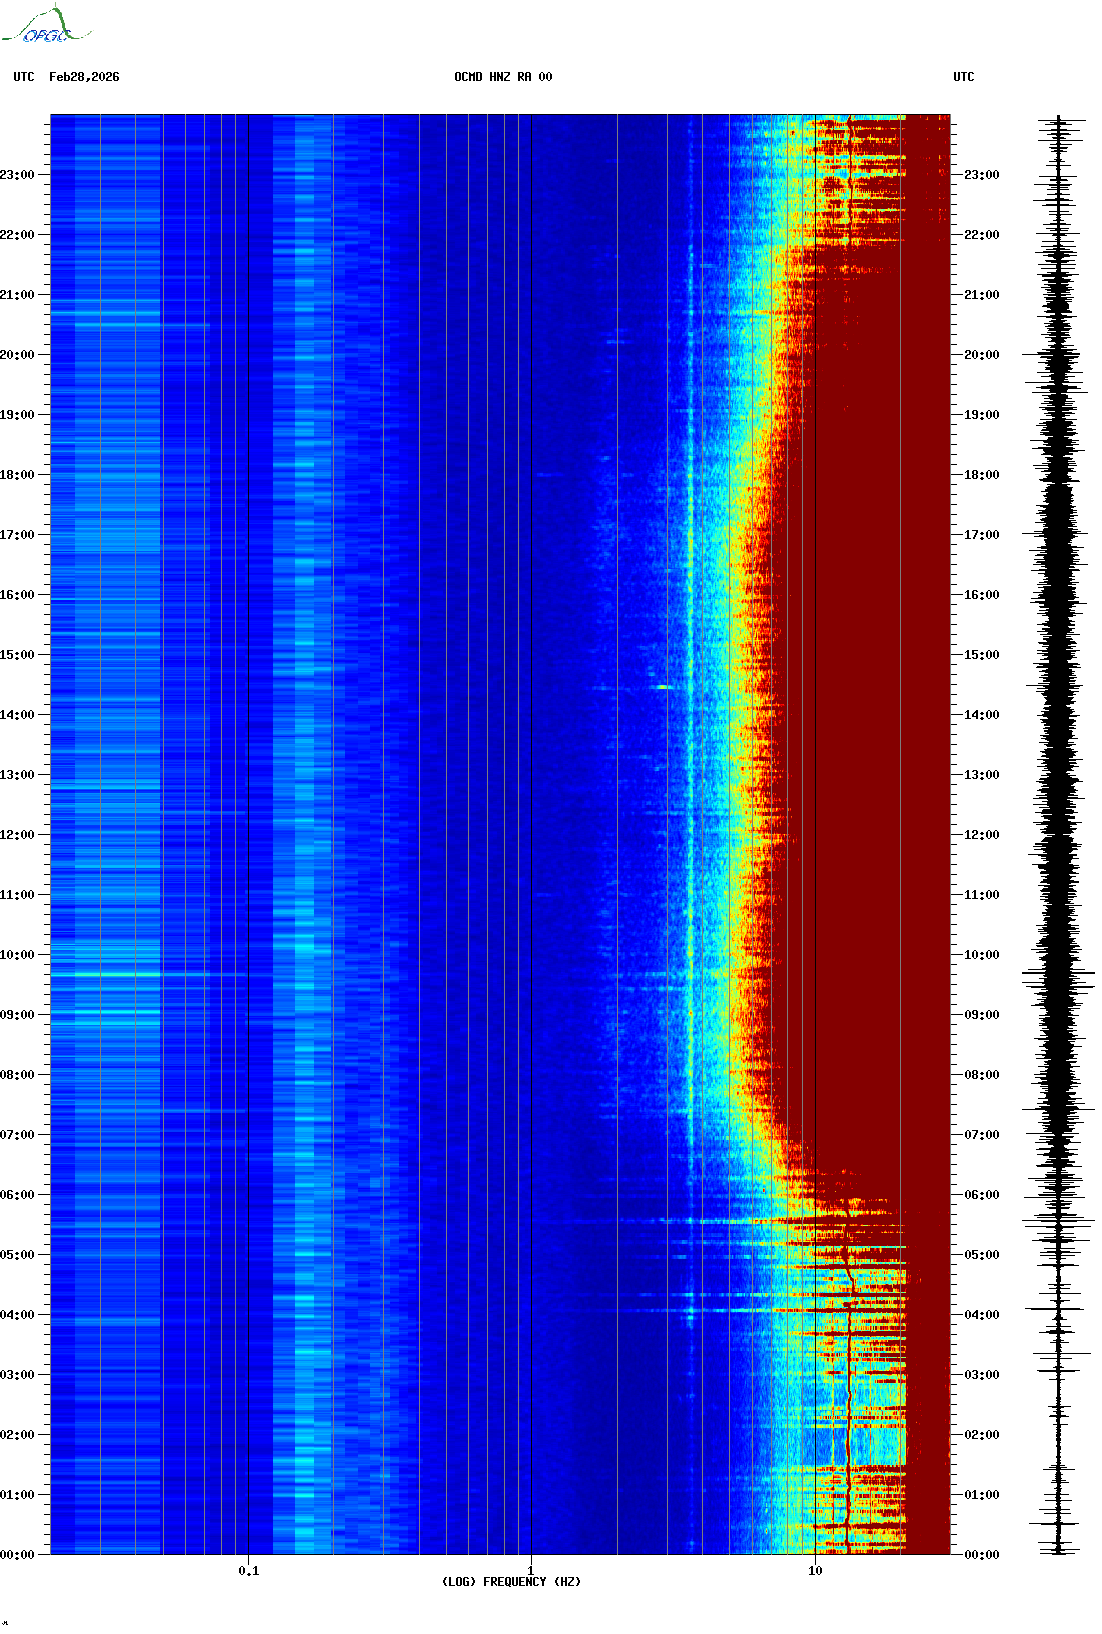Viewport: 1102px width, 1634px height.
Task: Click the left 12:00 time label
Action: [x=17, y=835]
